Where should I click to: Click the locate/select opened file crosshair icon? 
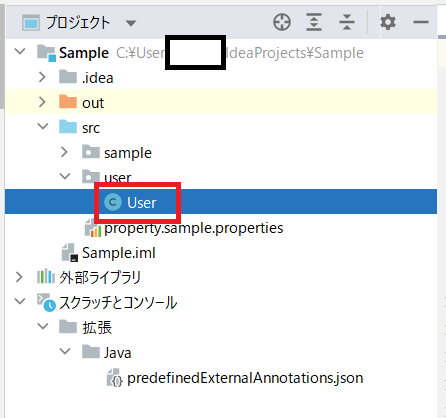282,23
